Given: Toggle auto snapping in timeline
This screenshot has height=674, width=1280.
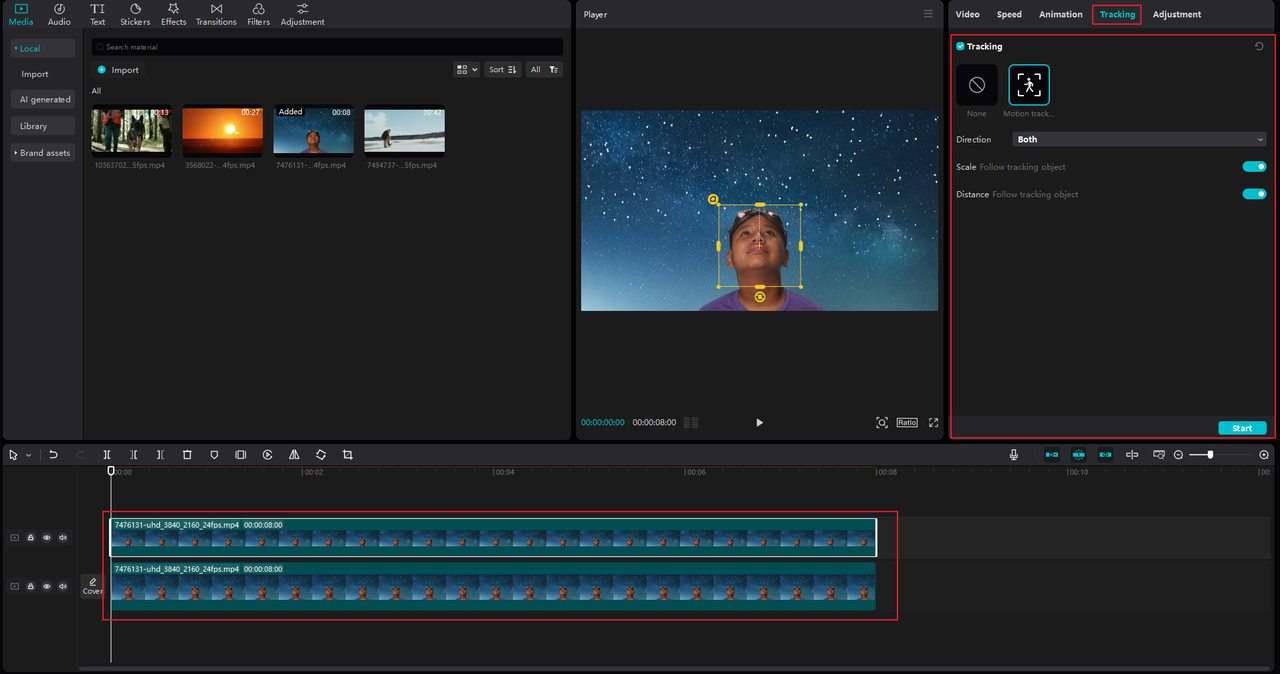Looking at the screenshot, I should tap(1079, 455).
